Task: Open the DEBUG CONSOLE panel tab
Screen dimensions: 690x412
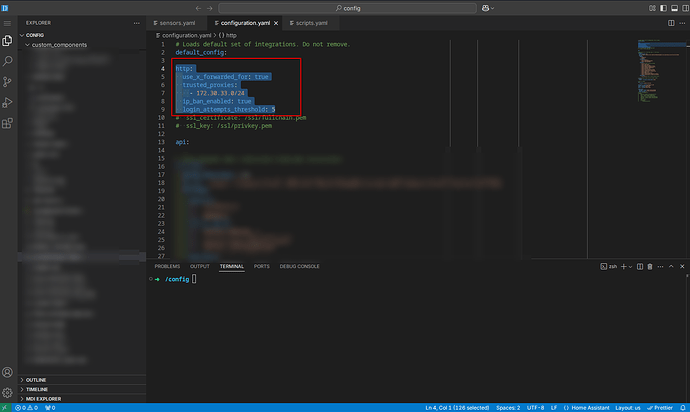Action: tap(299, 266)
